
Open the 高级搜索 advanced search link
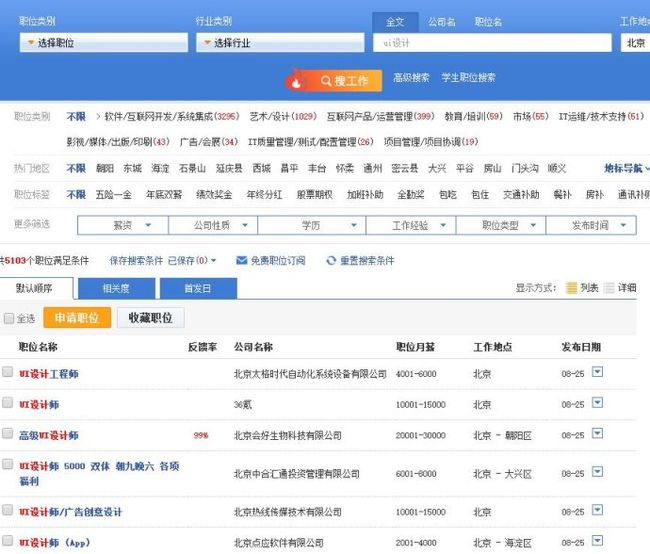[x=411, y=78]
